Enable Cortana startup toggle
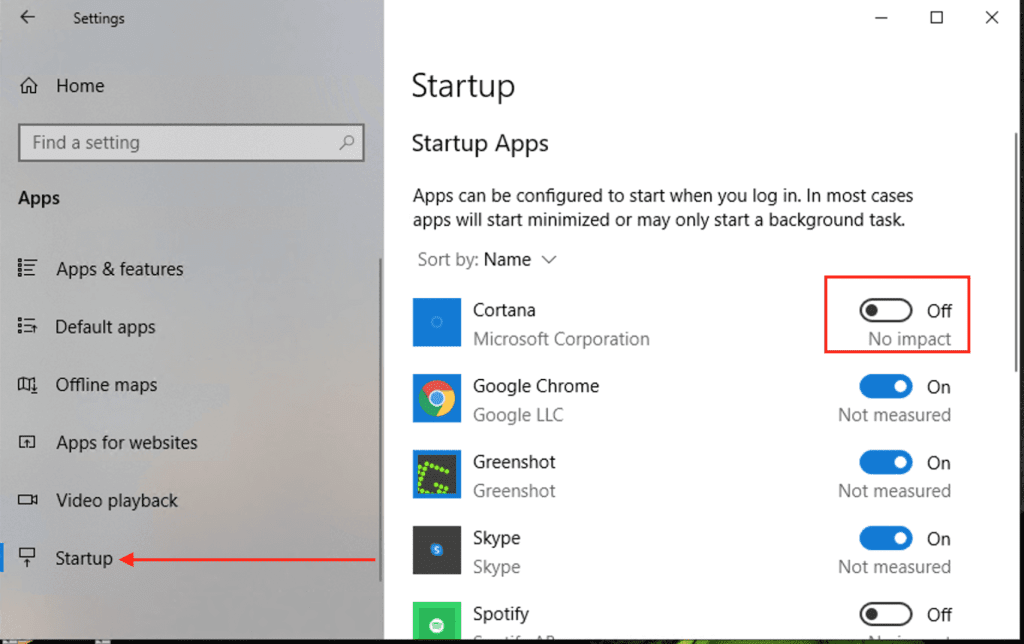The width and height of the screenshot is (1024, 644). (885, 311)
